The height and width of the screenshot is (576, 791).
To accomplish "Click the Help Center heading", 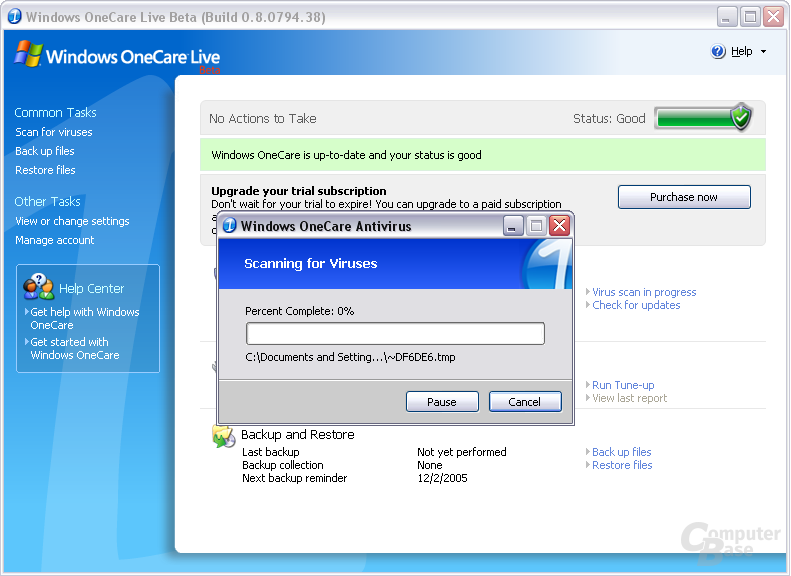I will [x=91, y=289].
